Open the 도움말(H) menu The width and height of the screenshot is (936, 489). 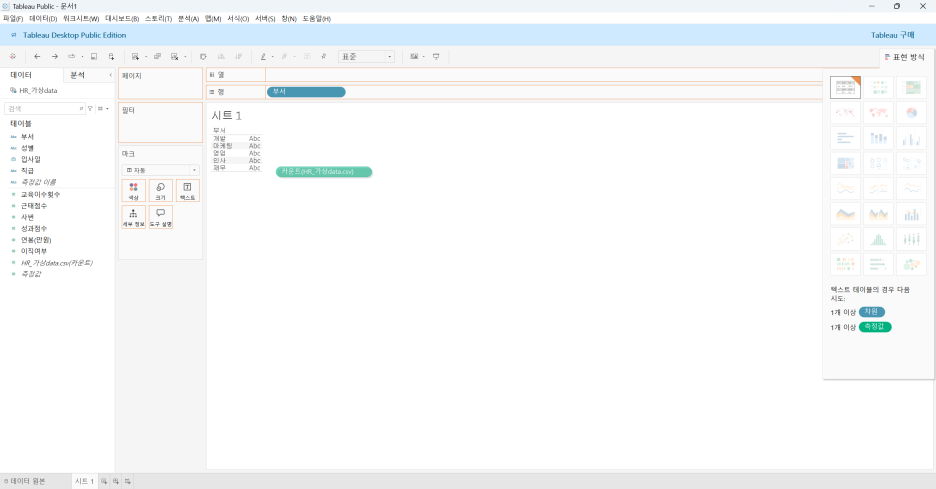316,19
